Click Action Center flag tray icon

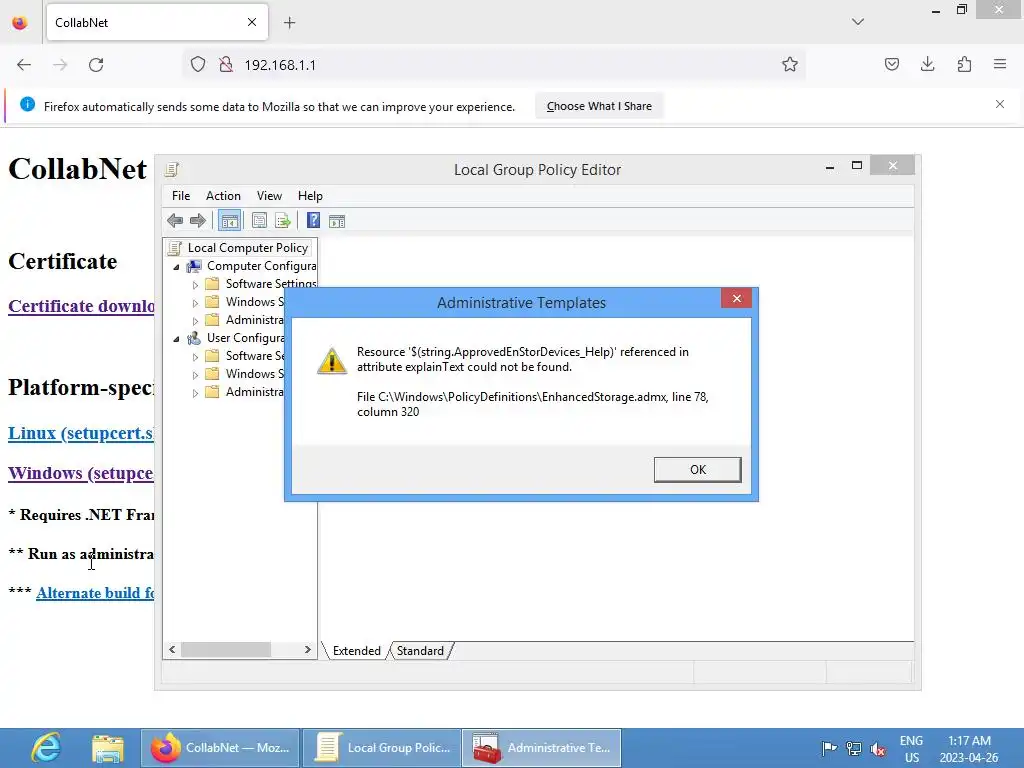pos(829,748)
